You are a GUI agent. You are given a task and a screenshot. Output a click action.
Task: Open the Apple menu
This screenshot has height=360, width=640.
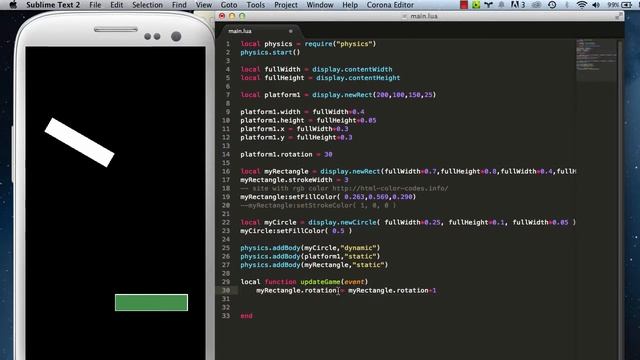tap(13, 5)
